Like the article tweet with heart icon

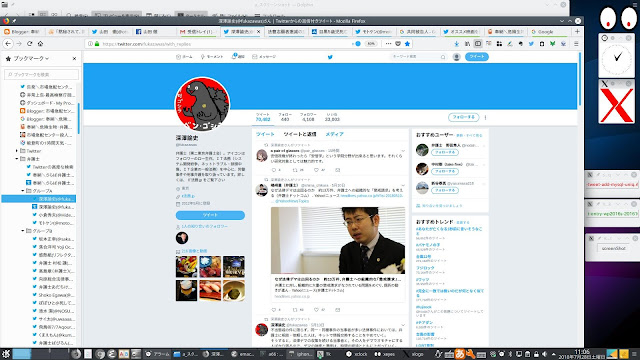316,310
